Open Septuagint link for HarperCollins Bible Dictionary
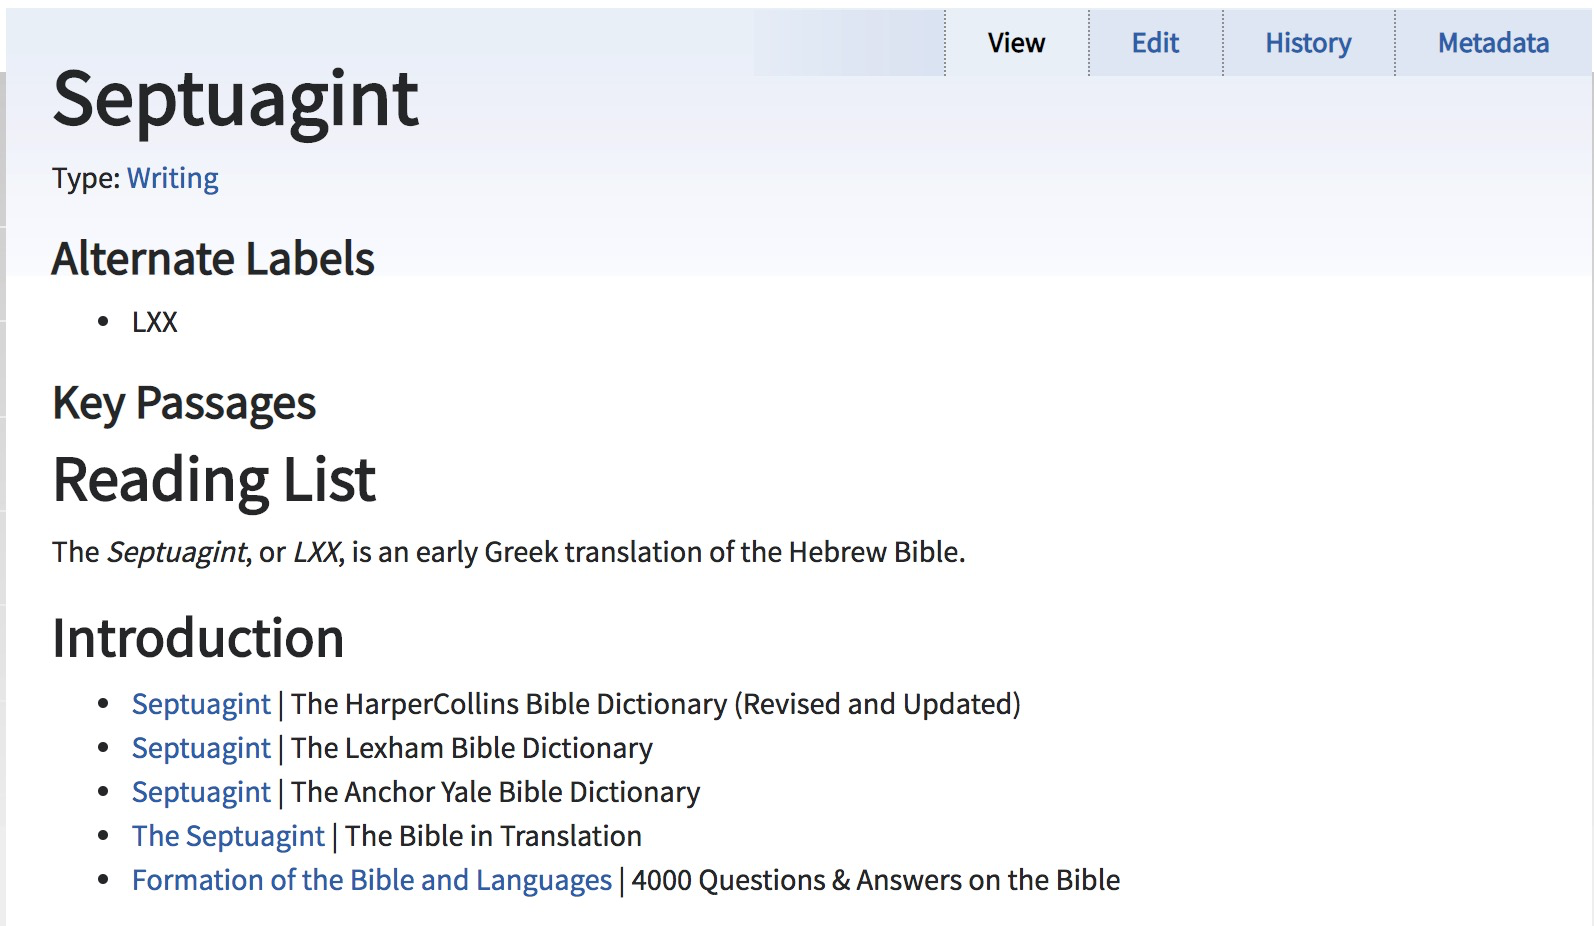The image size is (1594, 926). [x=201, y=704]
